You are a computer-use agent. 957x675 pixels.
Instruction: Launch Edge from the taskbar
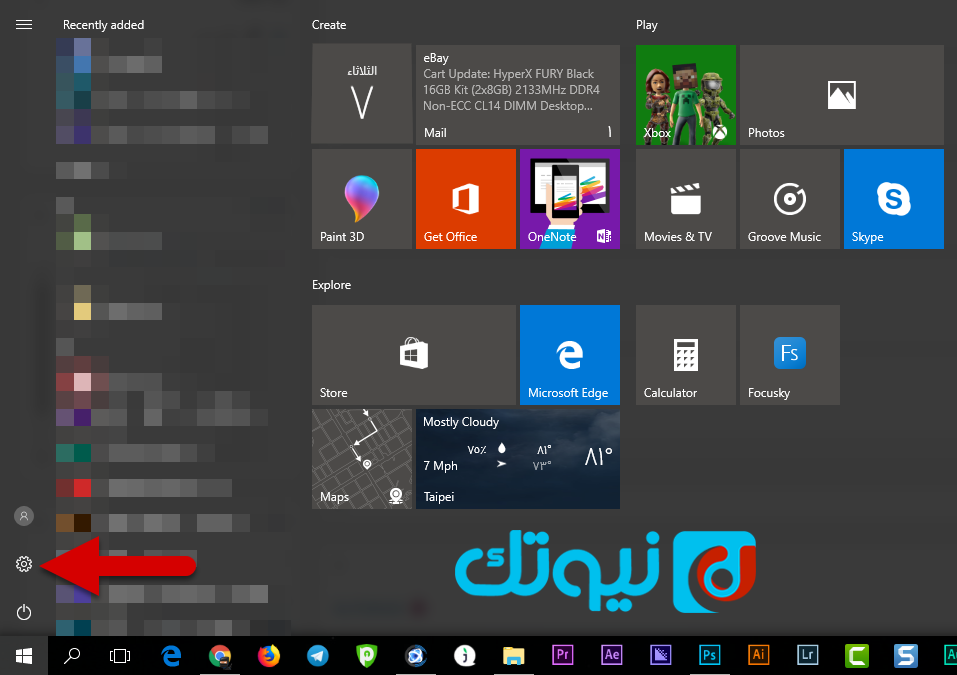pyautogui.click(x=171, y=656)
